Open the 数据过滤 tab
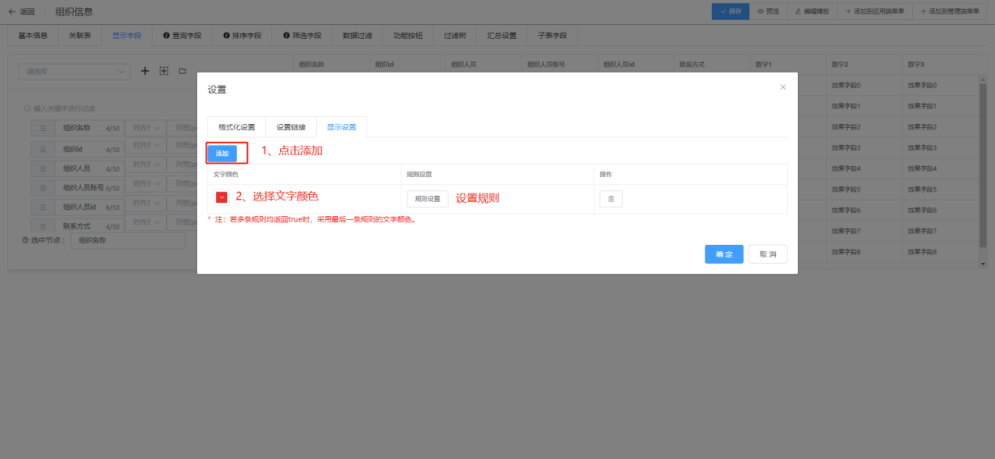This screenshot has height=459, width=995. [357, 36]
